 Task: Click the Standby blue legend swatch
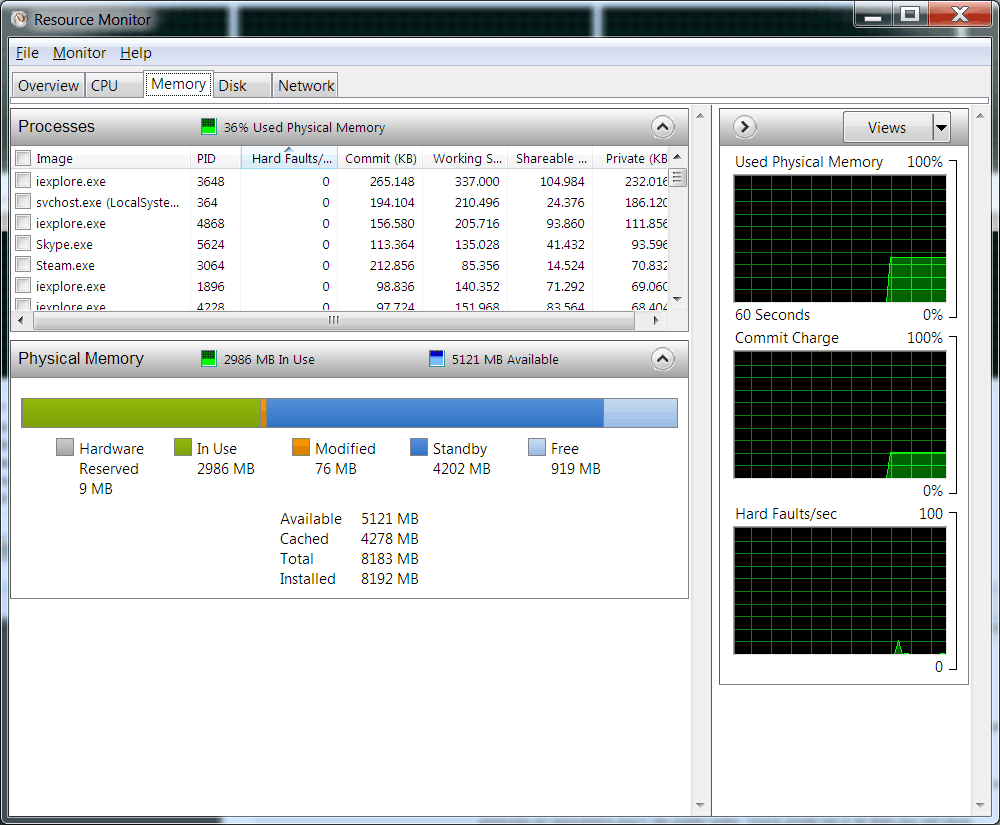tap(418, 447)
